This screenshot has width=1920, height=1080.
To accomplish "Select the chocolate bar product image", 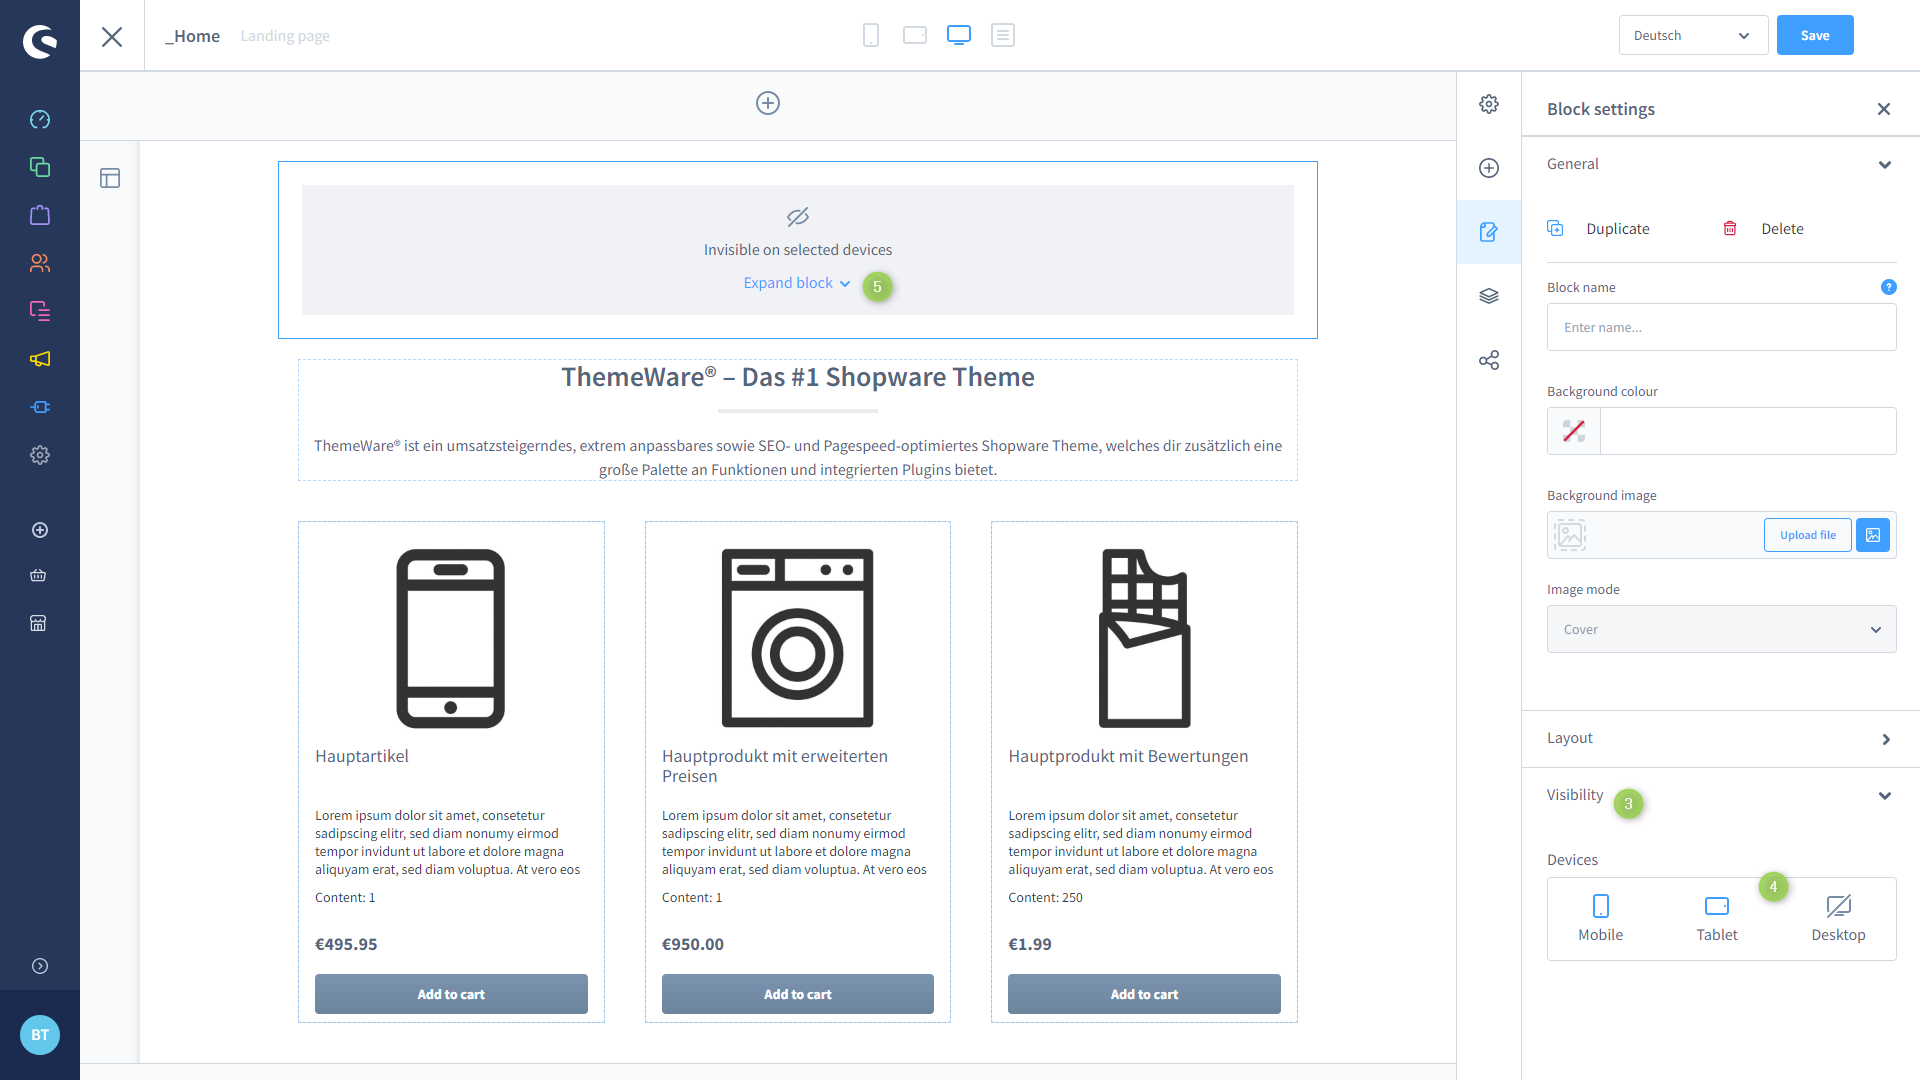I will (1144, 638).
